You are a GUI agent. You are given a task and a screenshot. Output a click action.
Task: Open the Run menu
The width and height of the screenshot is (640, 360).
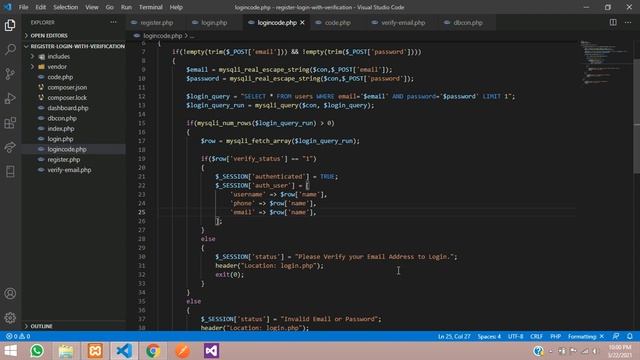[x=126, y=7]
